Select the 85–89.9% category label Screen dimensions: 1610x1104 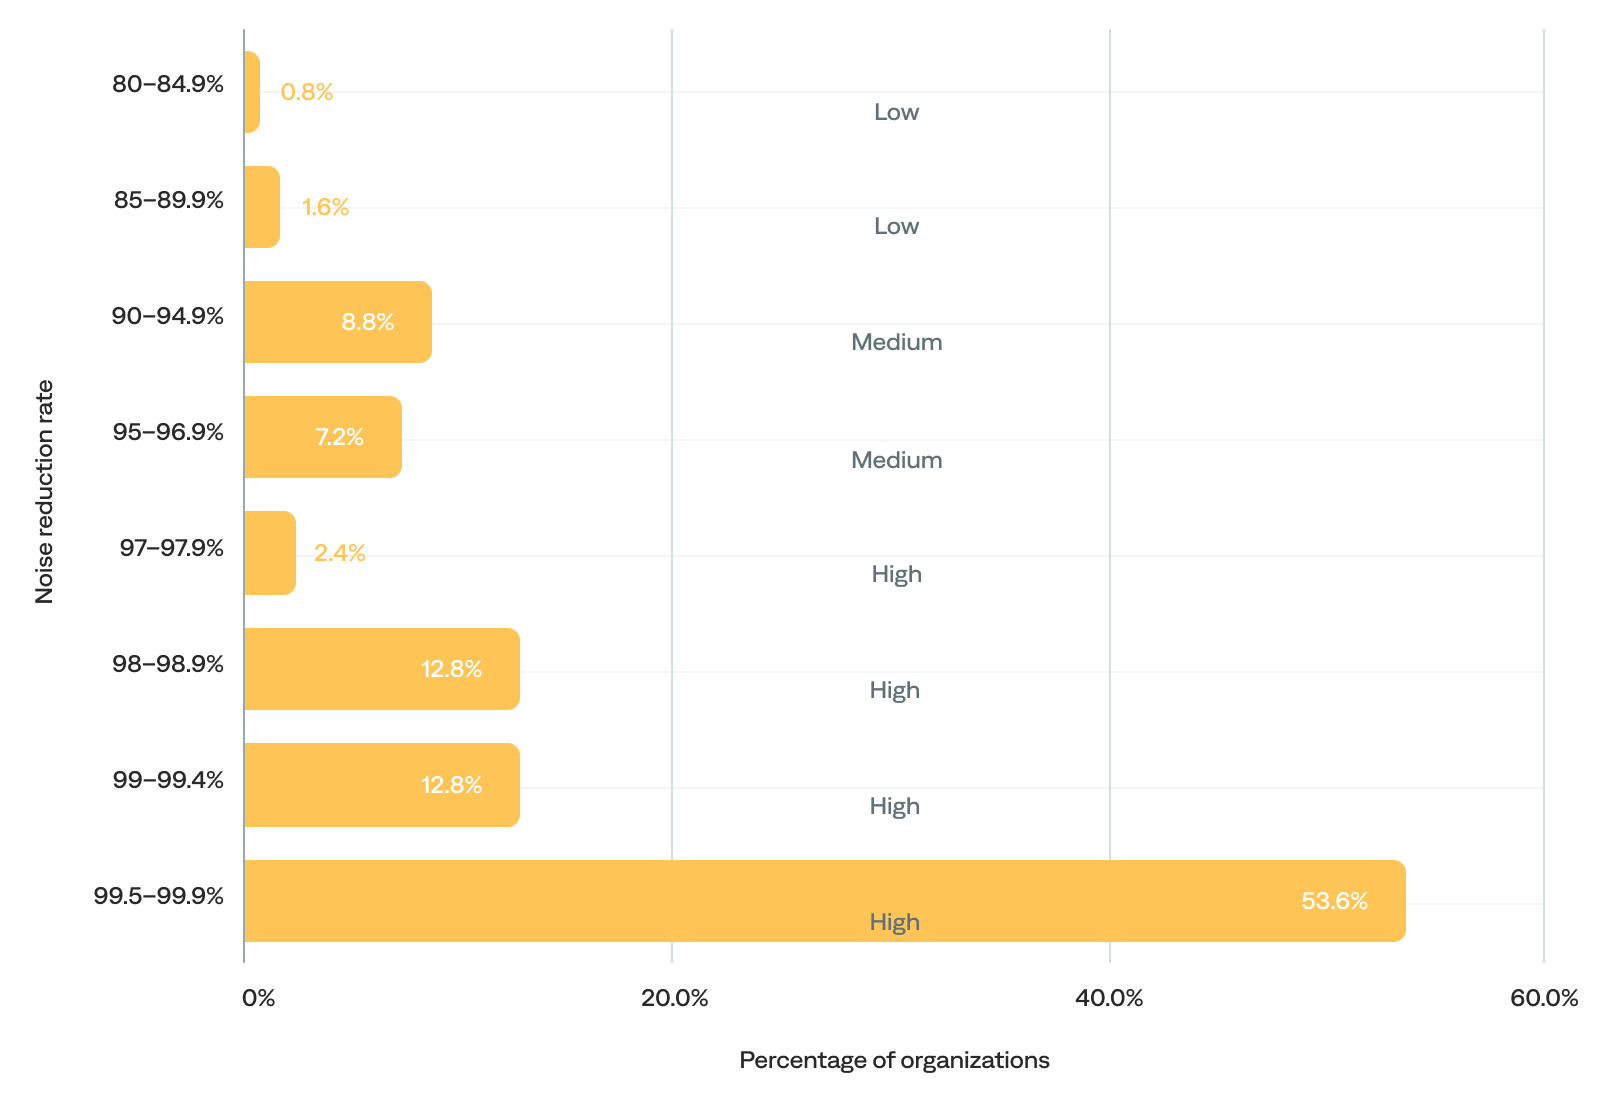[169, 200]
